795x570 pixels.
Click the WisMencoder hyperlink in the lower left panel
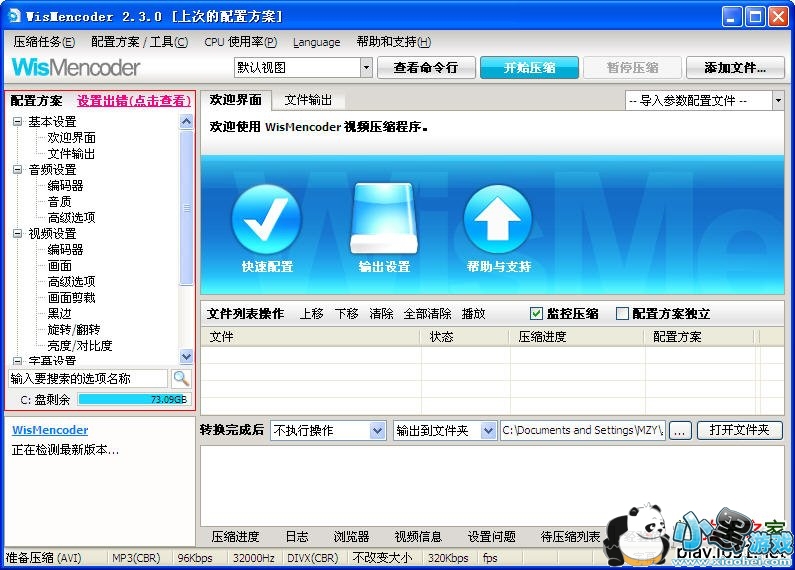pyautogui.click(x=50, y=430)
